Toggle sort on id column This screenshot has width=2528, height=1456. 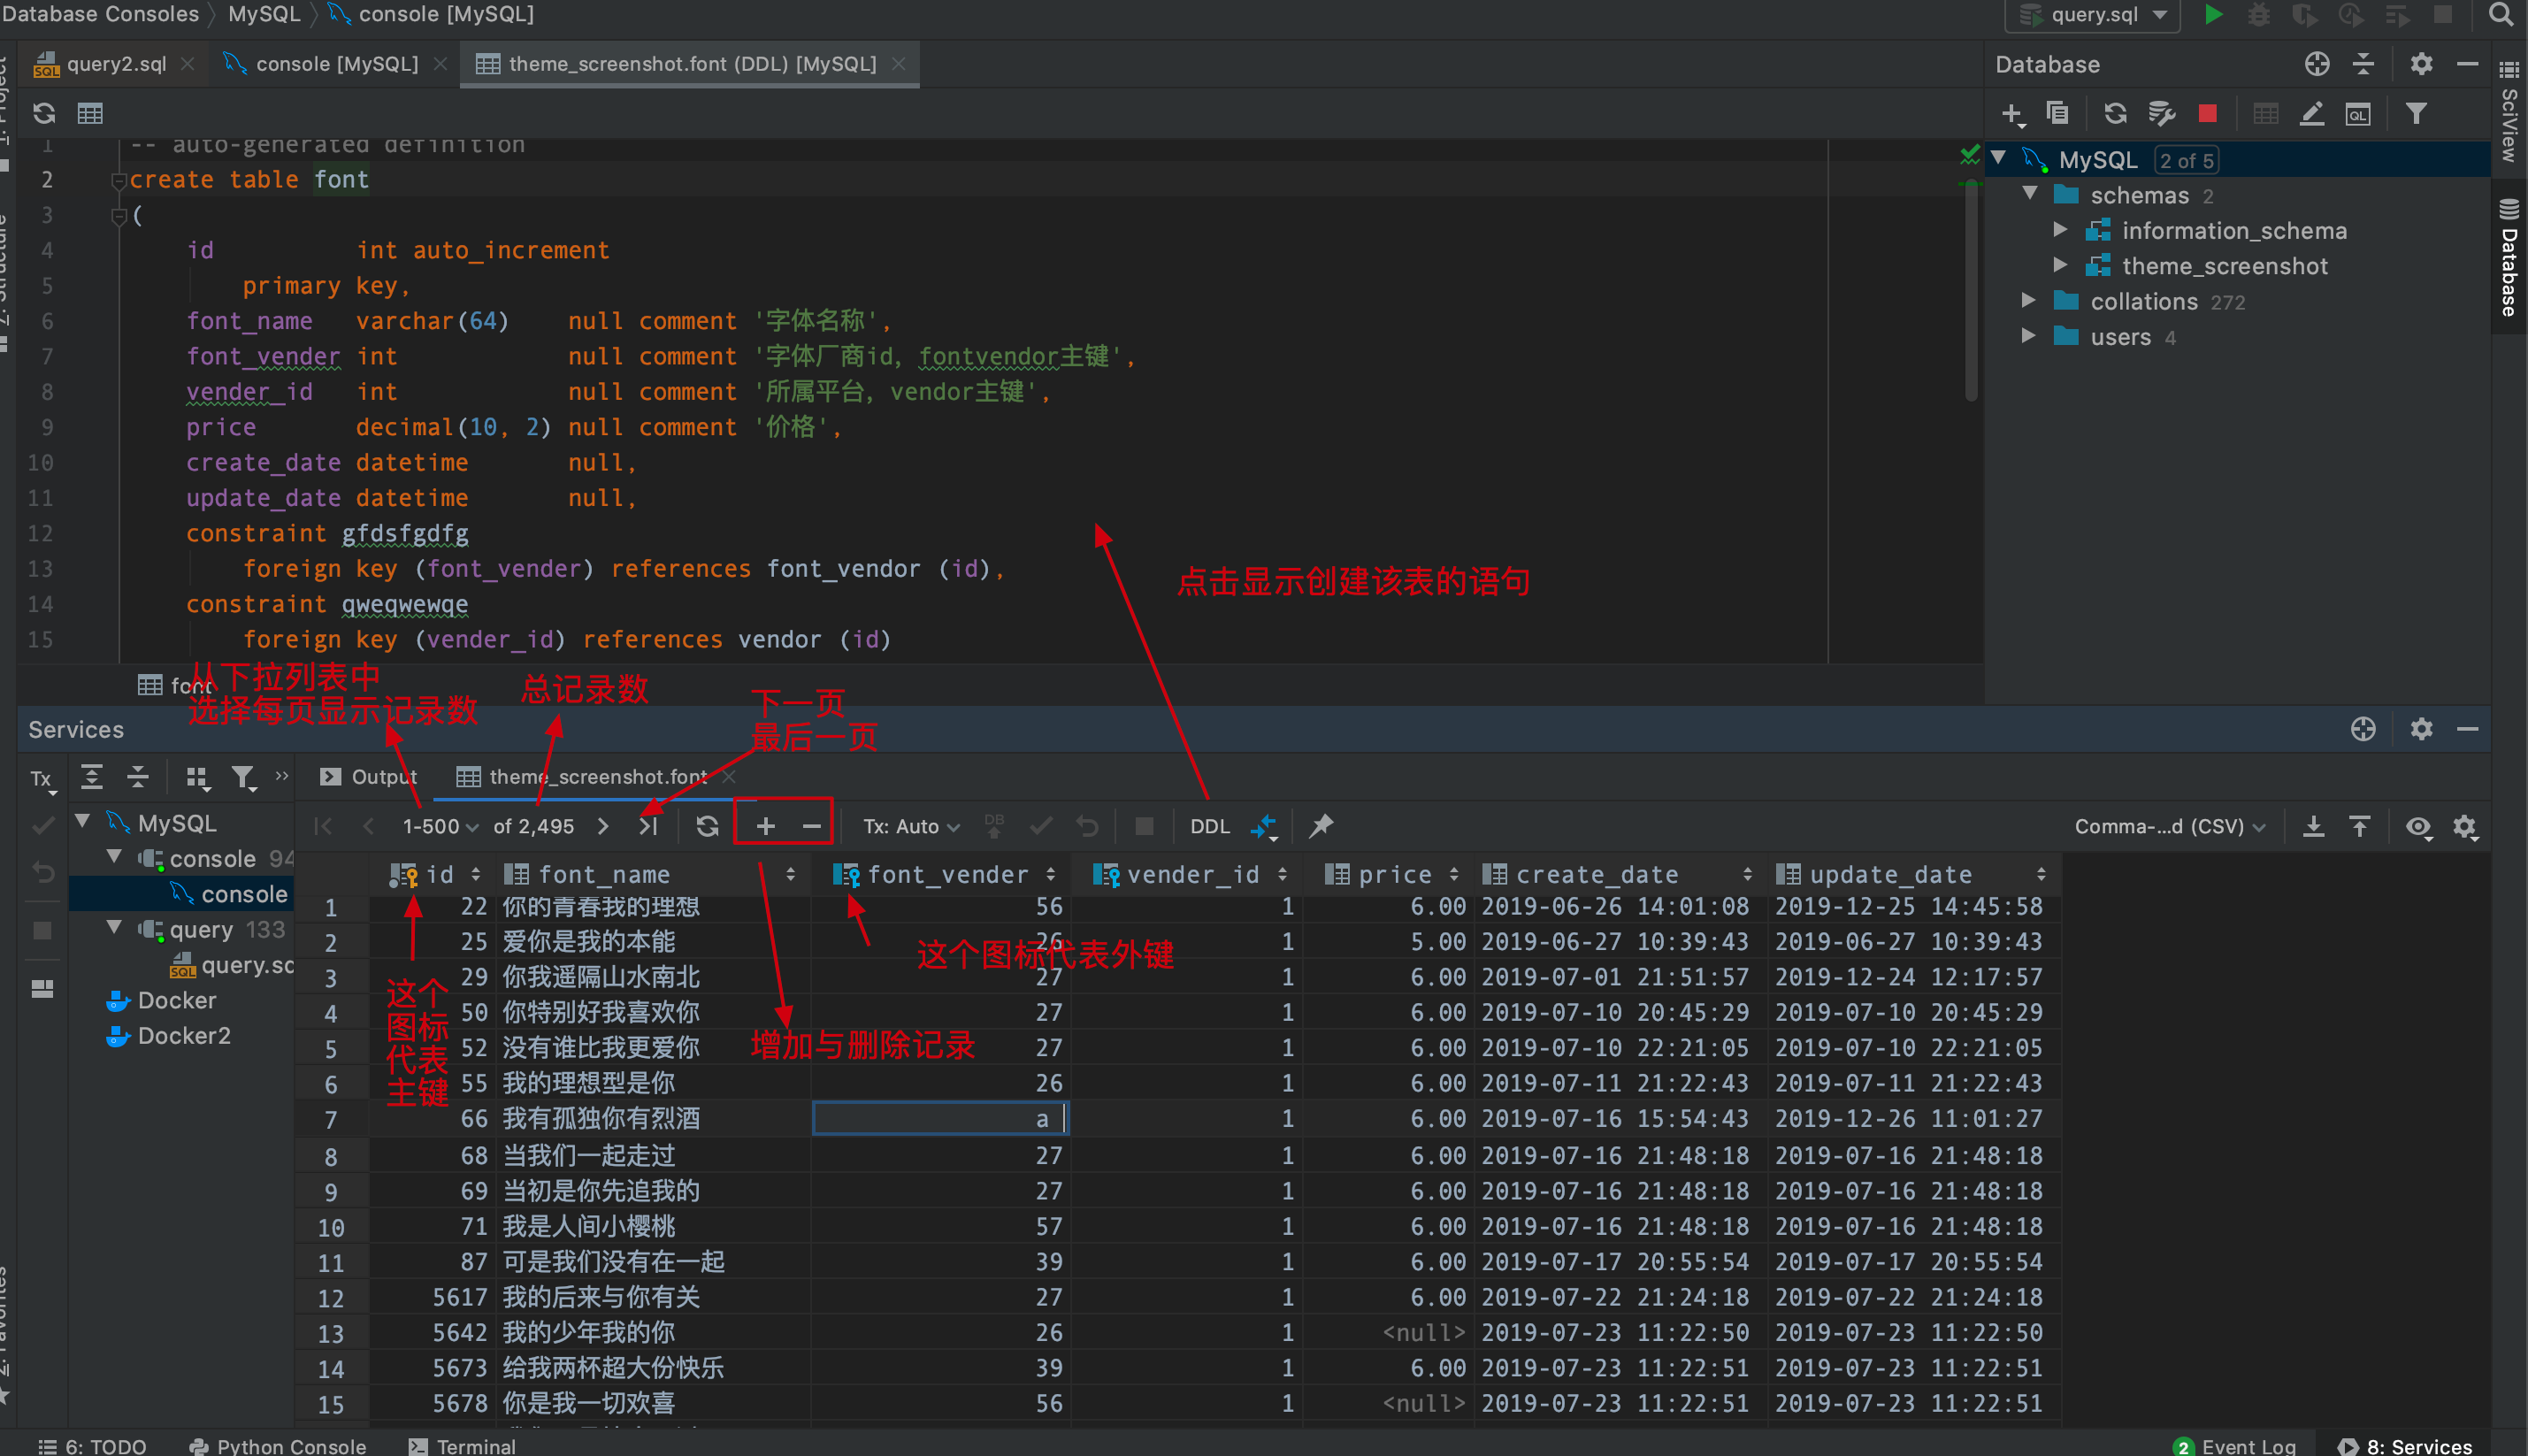[476, 875]
